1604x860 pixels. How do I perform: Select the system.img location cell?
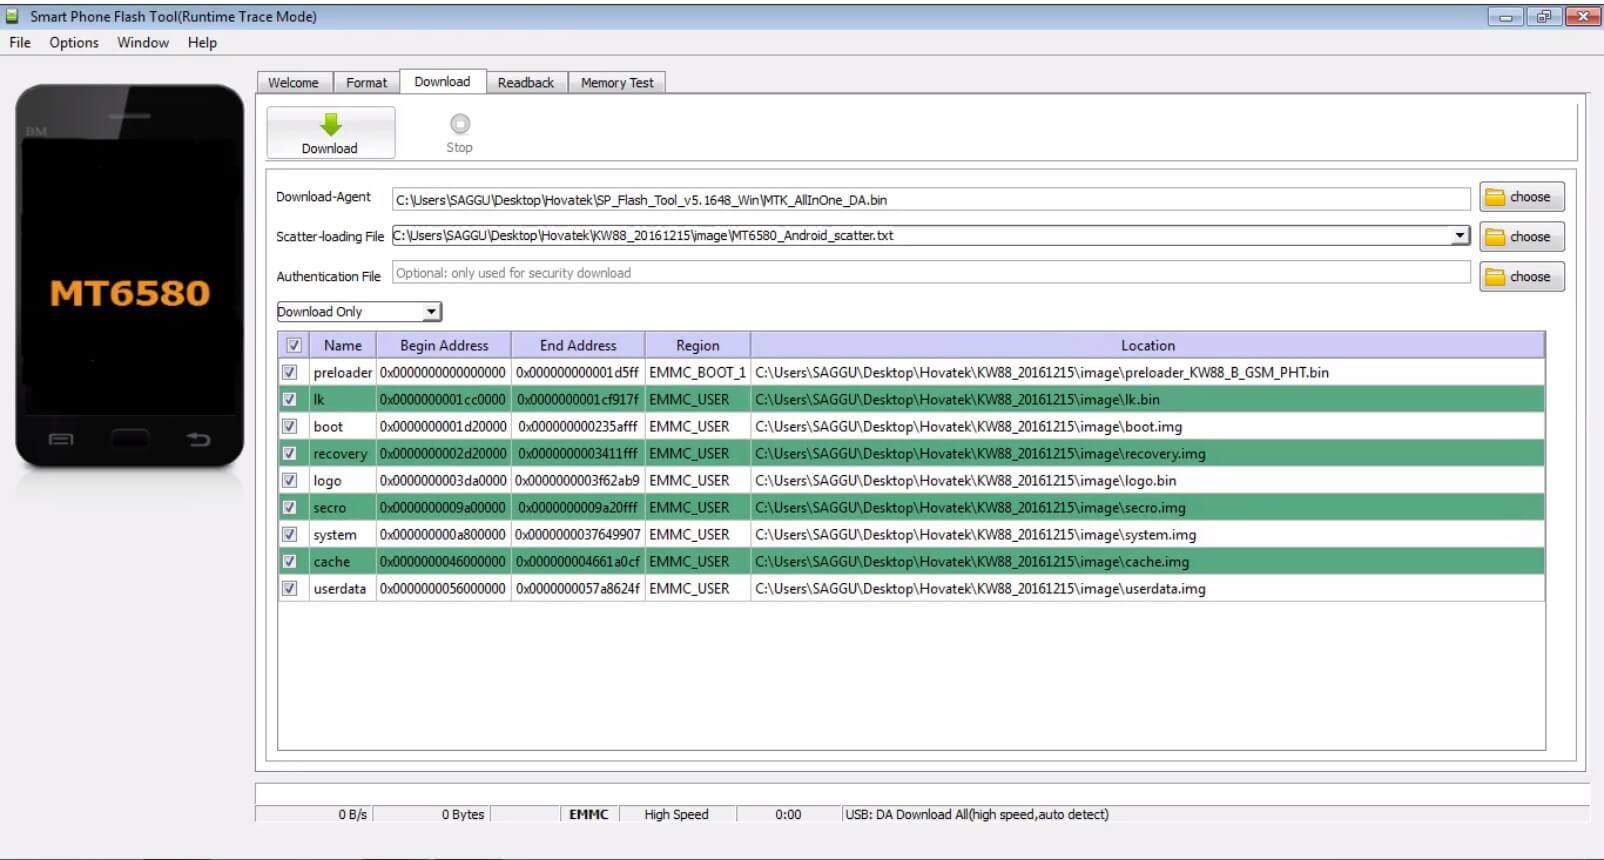(975, 535)
